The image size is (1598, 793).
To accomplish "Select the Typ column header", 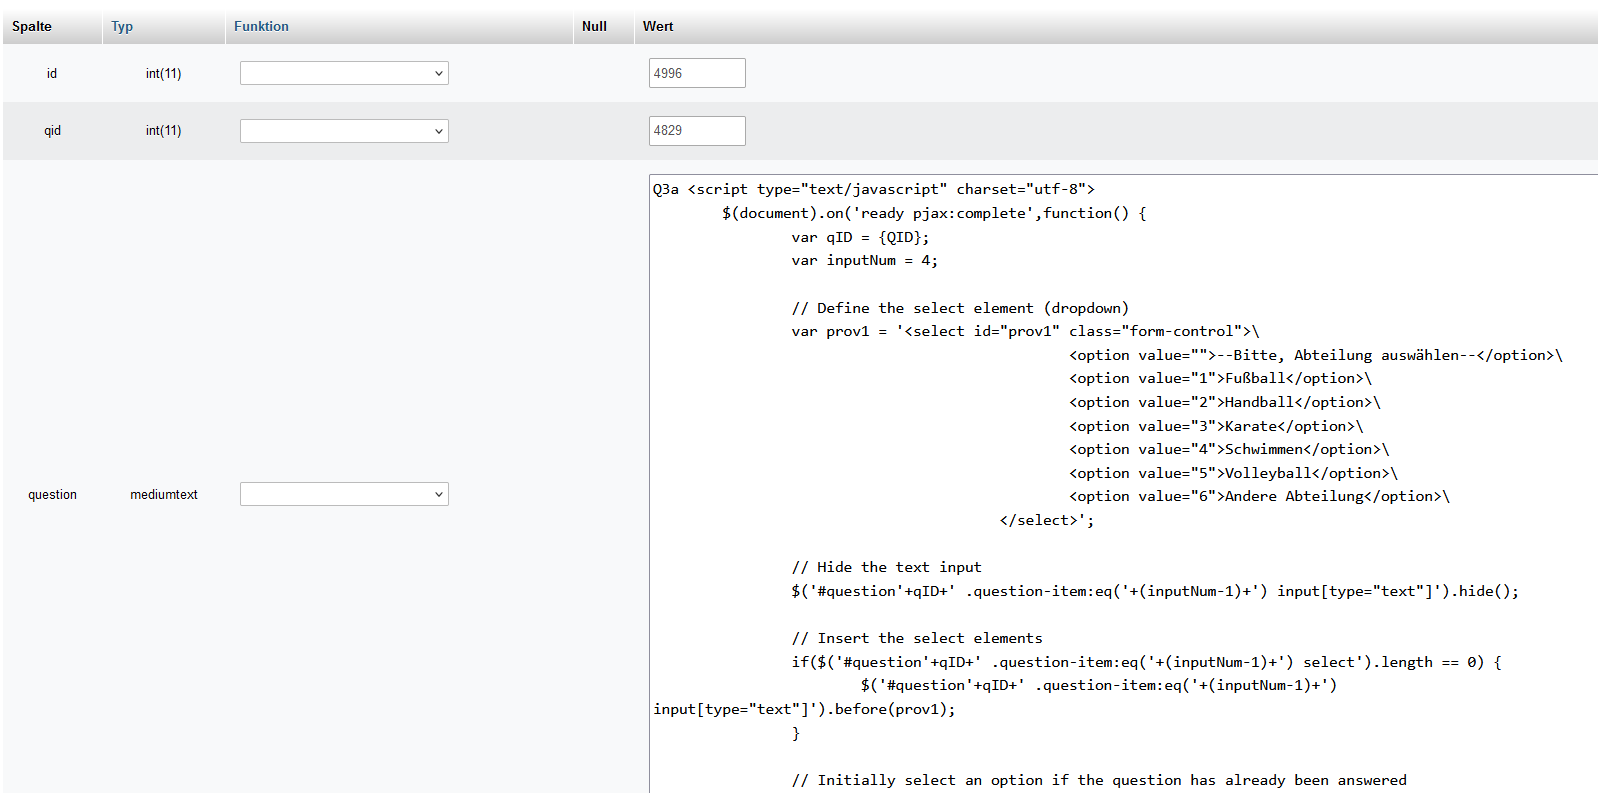I will pyautogui.click(x=122, y=27).
